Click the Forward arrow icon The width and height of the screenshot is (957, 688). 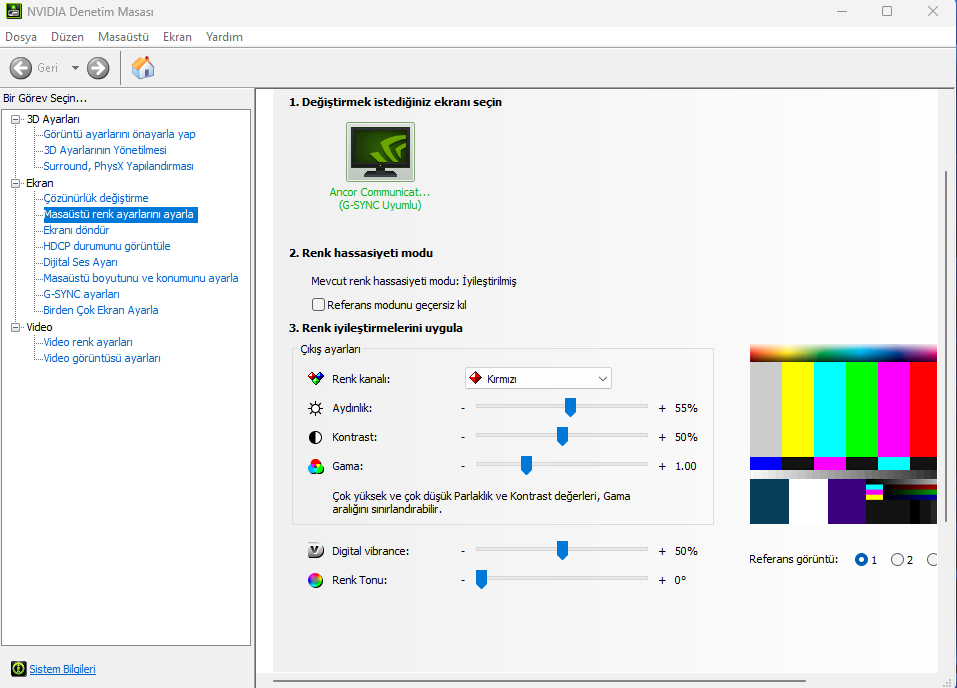click(98, 68)
